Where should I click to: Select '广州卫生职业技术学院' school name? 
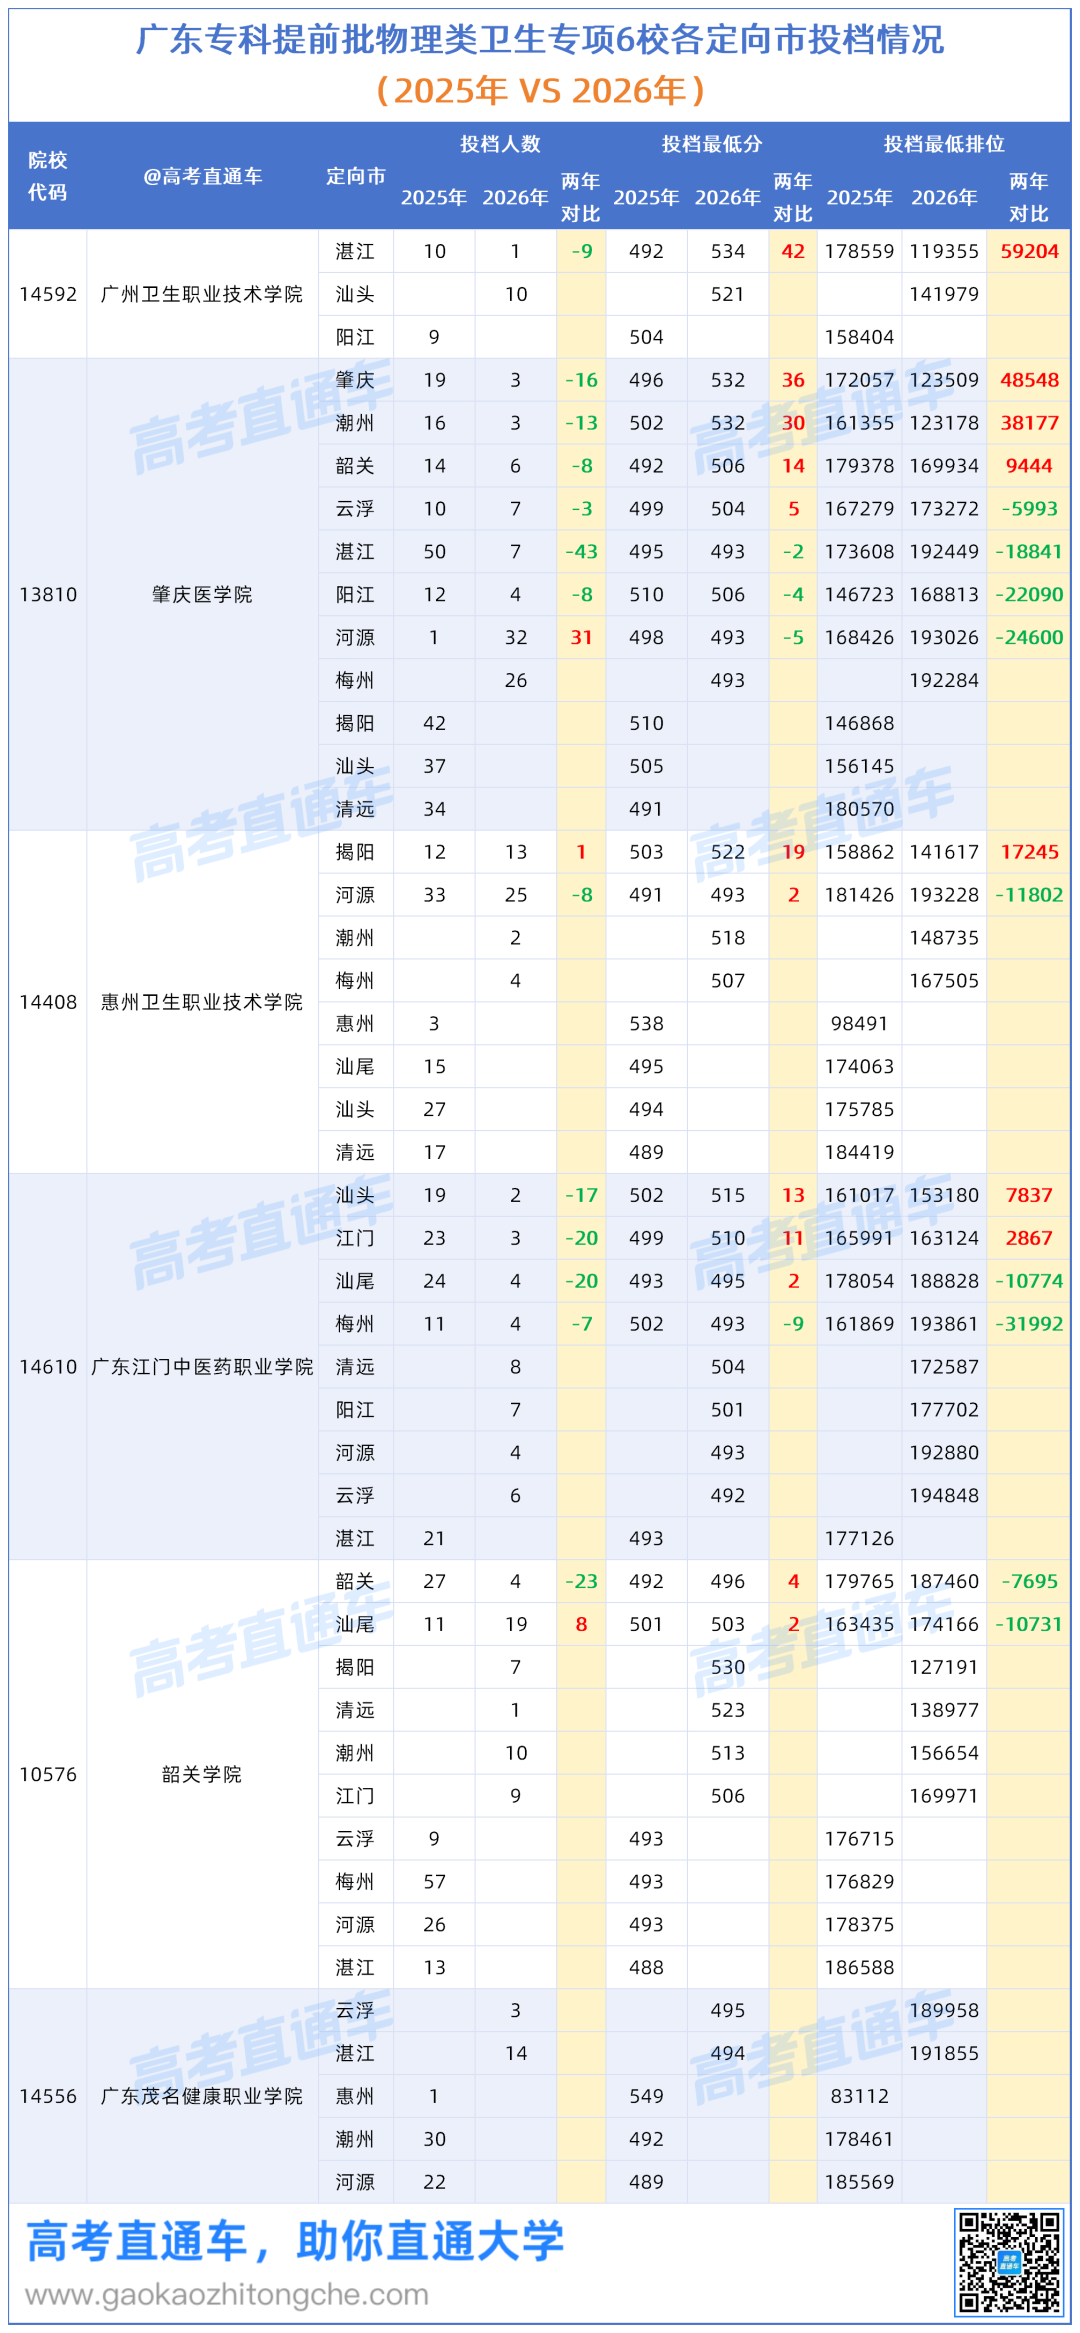coord(202,294)
